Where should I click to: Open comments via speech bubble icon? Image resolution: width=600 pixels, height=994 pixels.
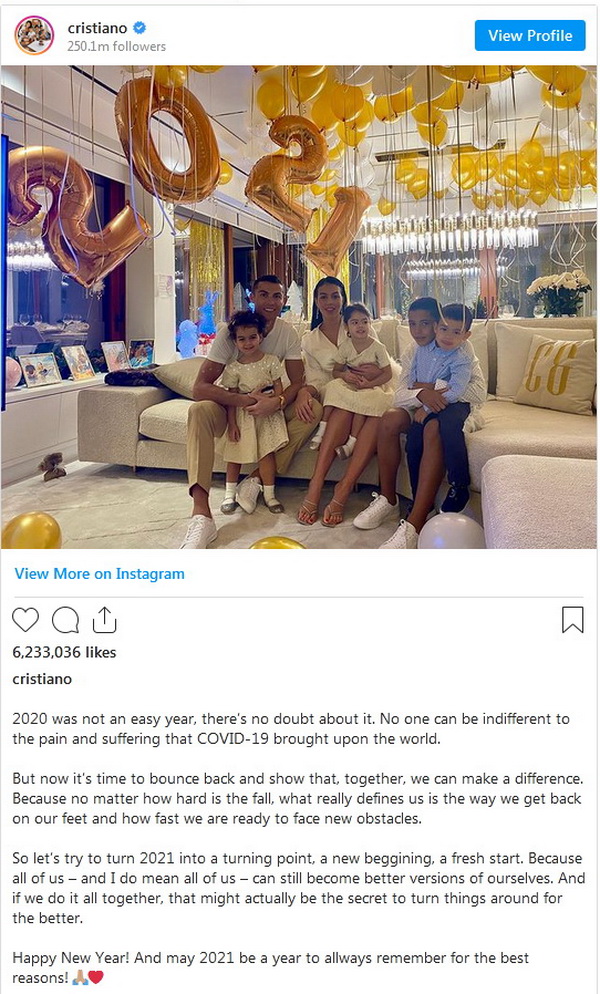(65, 620)
